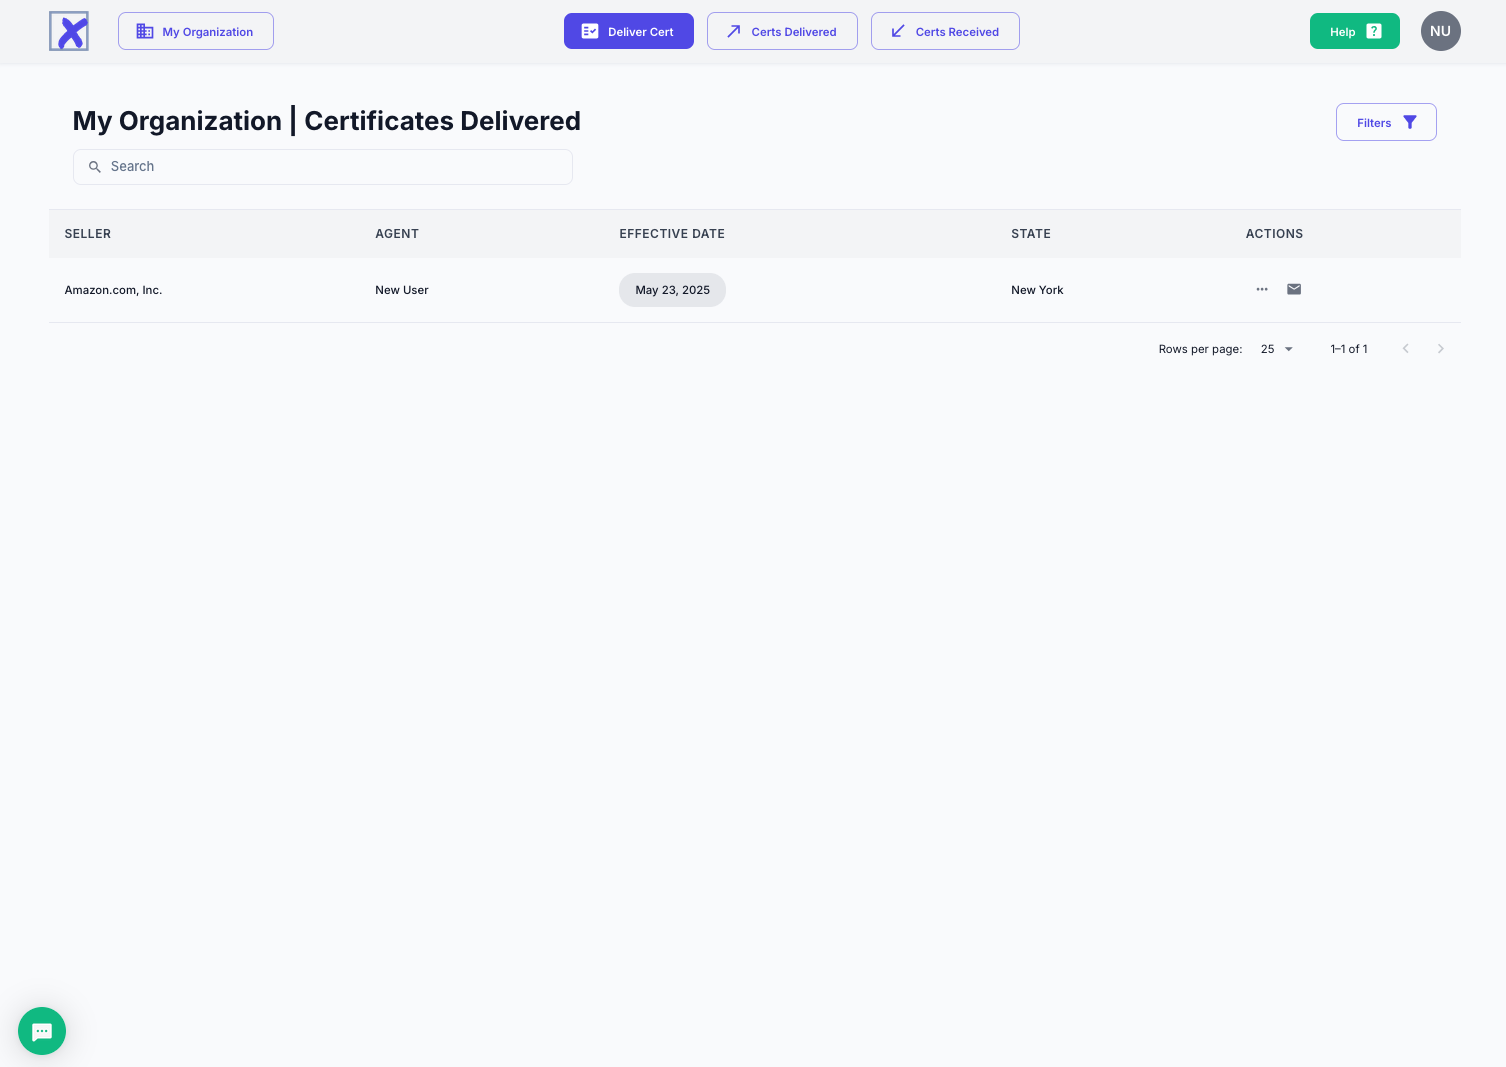The height and width of the screenshot is (1067, 1506).
Task: Click the Deliver Cert button
Action: click(628, 31)
